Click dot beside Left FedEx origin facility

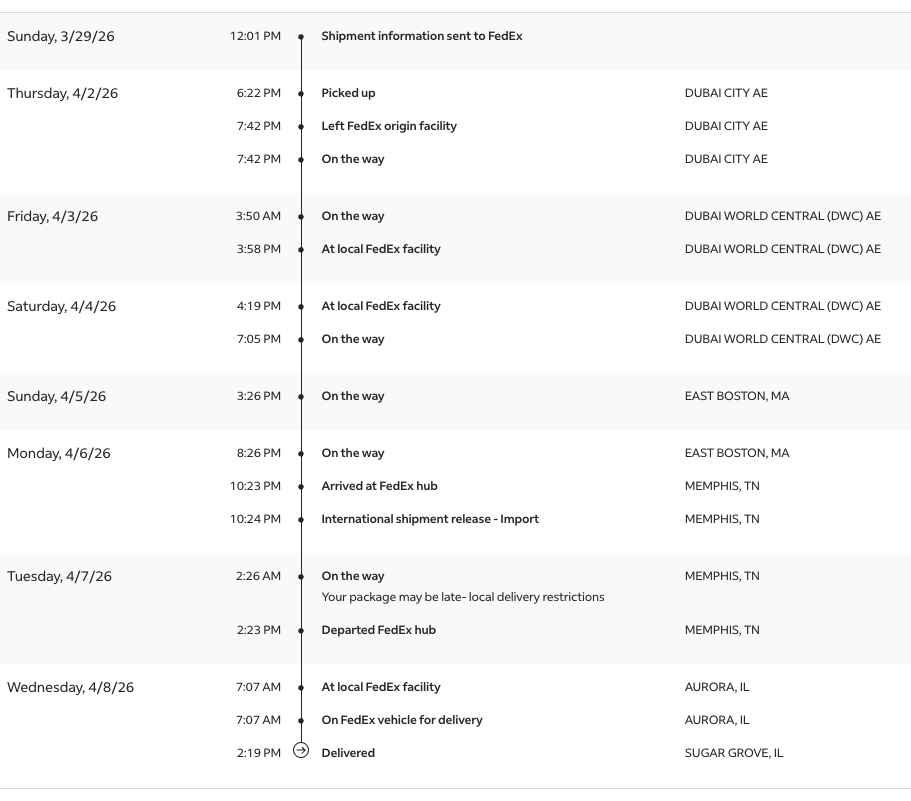(301, 127)
